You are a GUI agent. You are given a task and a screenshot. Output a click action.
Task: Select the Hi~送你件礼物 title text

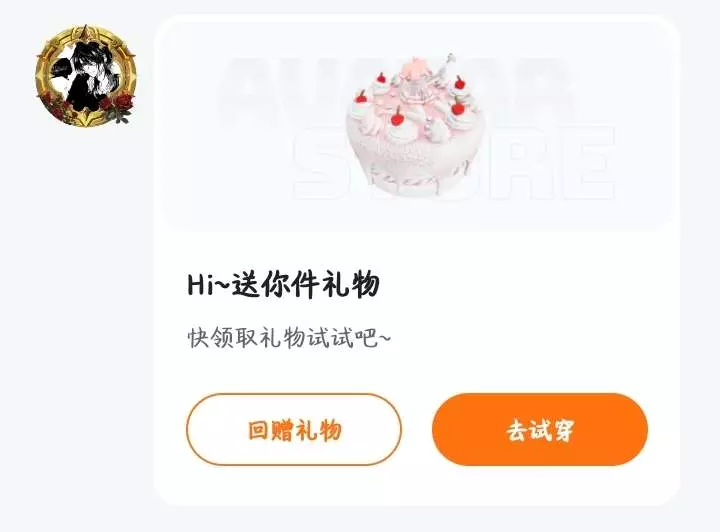(283, 285)
